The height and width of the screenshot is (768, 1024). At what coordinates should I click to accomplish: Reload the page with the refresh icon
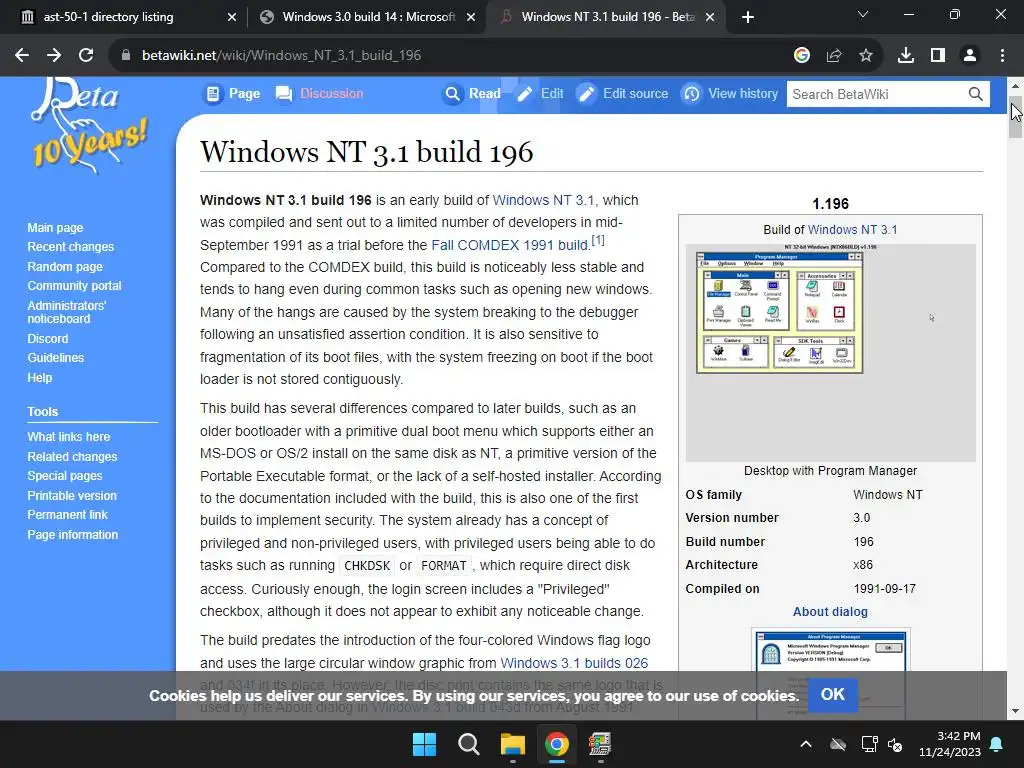click(86, 56)
